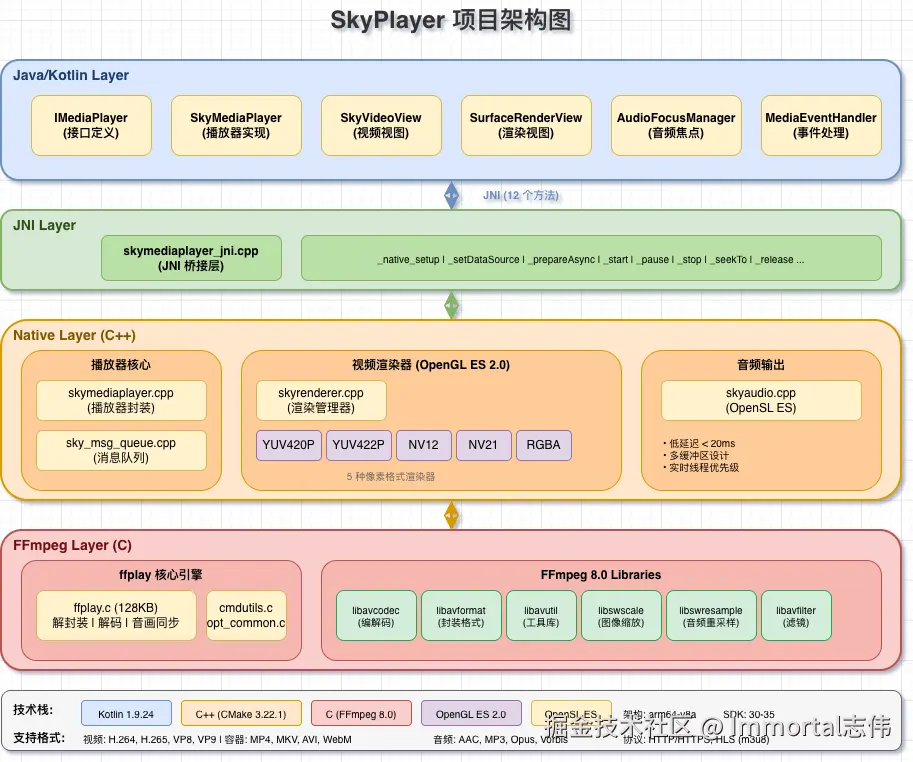Click the '实时线程优先级' bullet
Image resolution: width=913 pixels, height=762 pixels.
700,467
